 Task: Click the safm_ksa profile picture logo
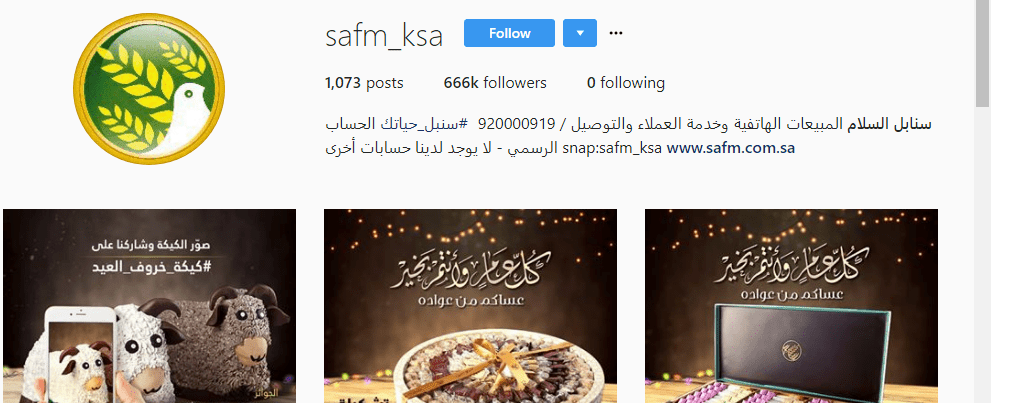pos(149,89)
